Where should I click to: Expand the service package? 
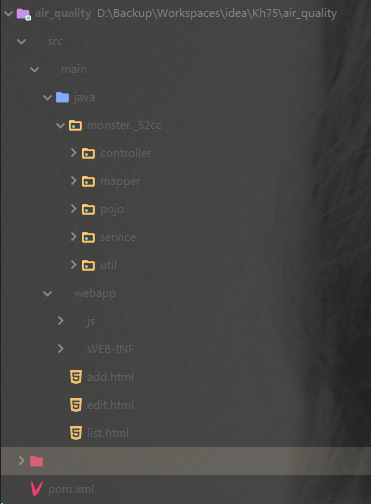(x=73, y=237)
